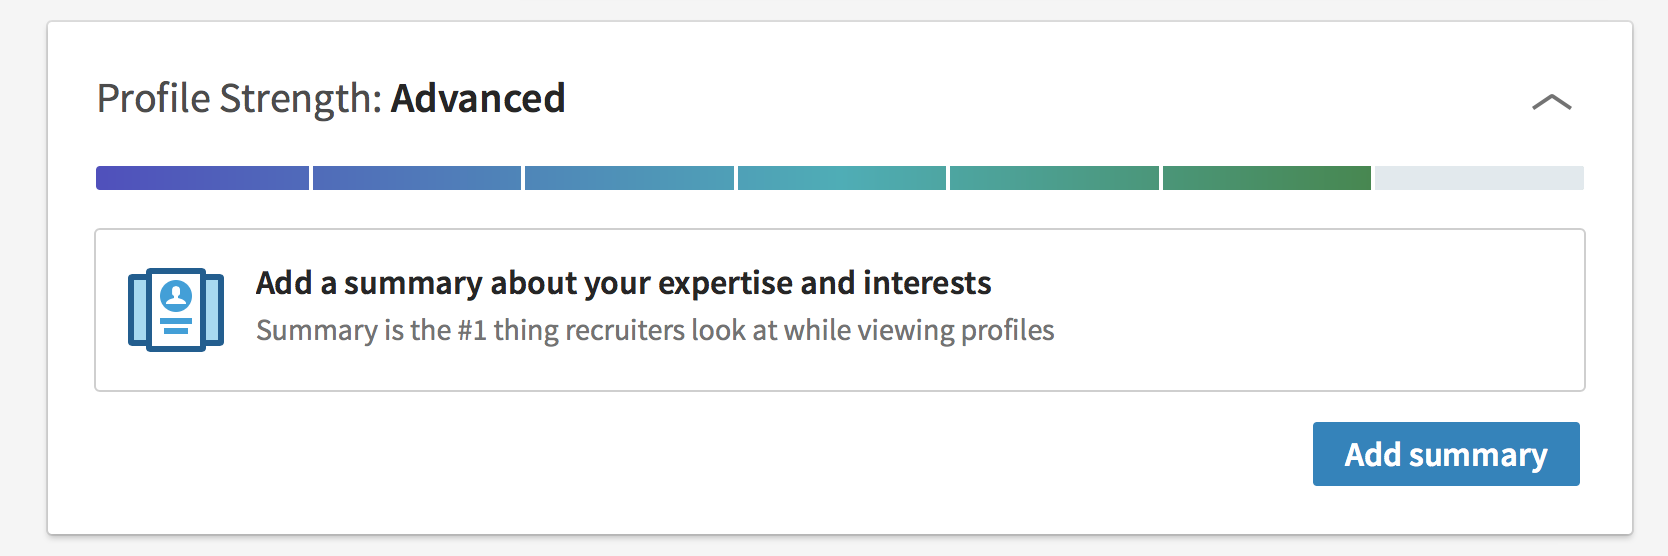Select the first purple progress segment
This screenshot has height=556, width=1668.
(202, 178)
